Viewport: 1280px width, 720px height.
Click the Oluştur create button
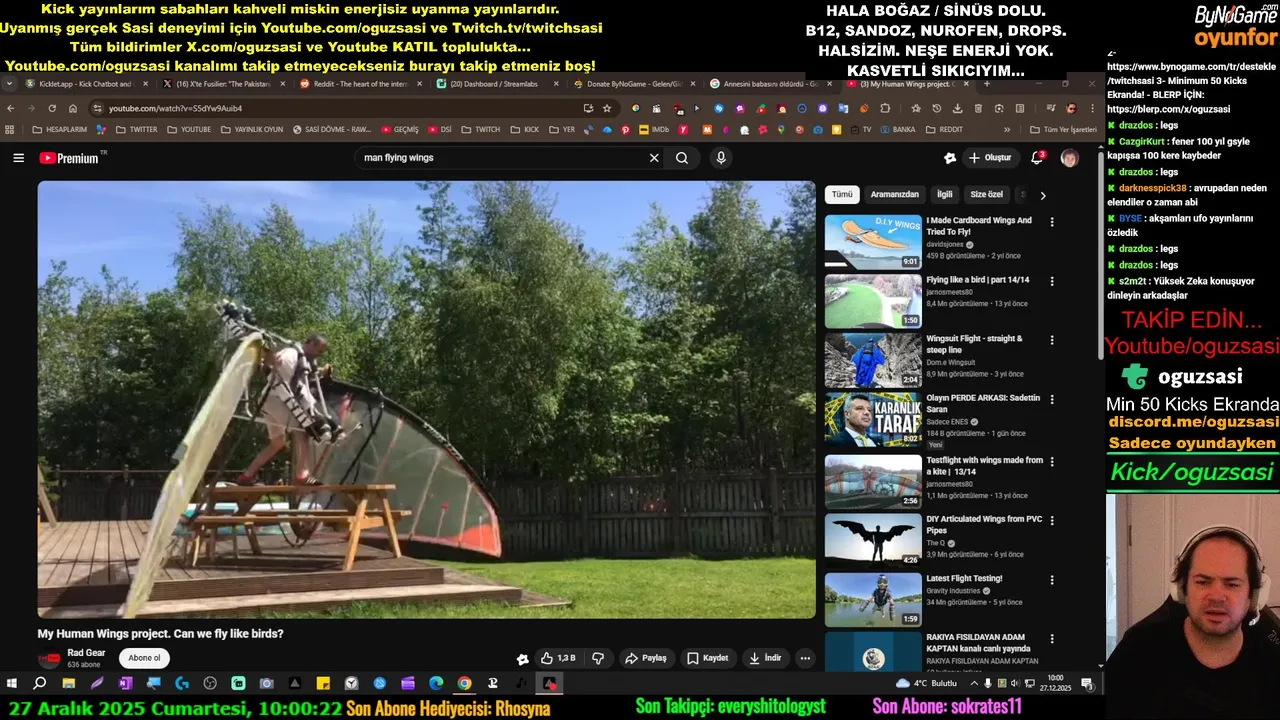[x=990, y=158]
